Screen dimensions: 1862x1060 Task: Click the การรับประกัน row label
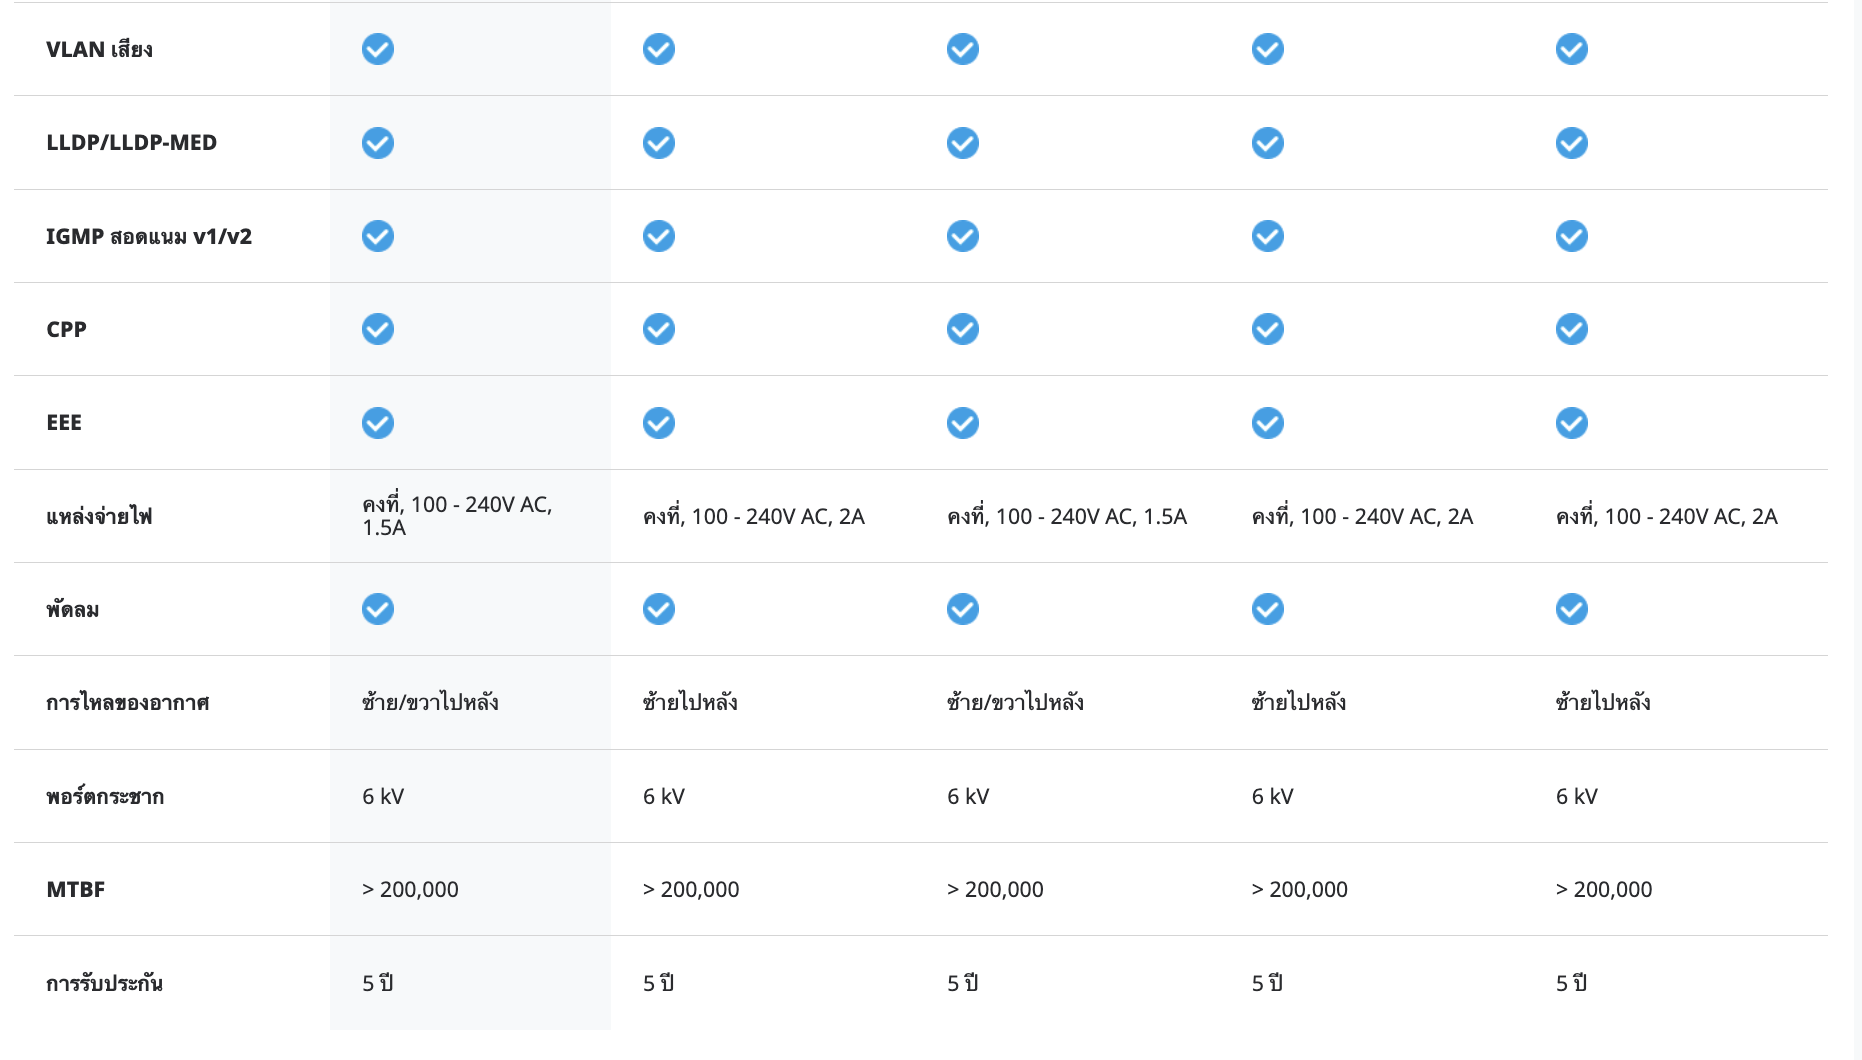coord(104,984)
